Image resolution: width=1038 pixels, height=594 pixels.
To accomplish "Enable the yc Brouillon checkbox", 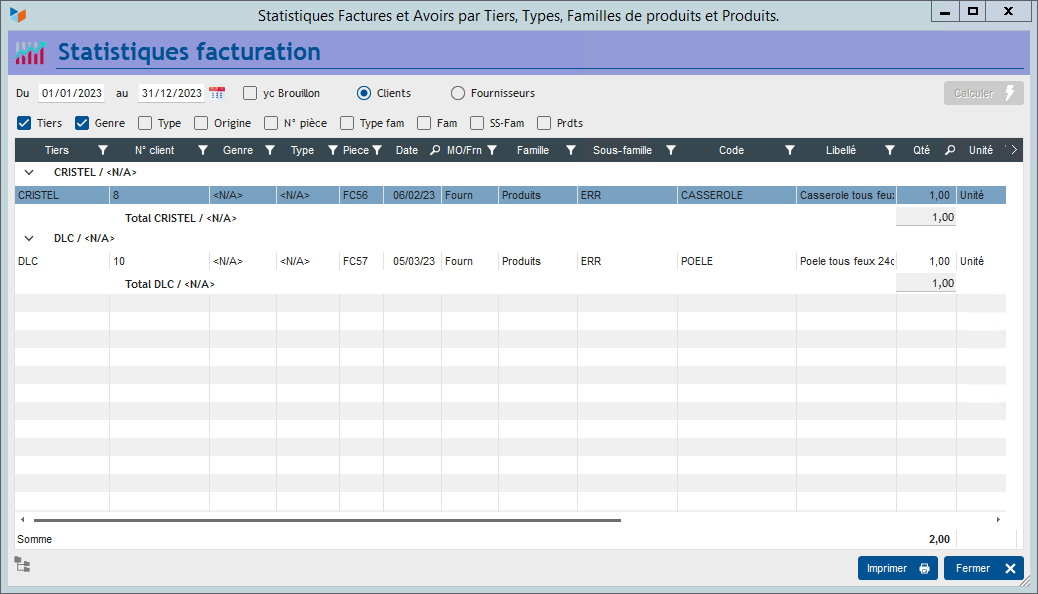I will pyautogui.click(x=250, y=93).
